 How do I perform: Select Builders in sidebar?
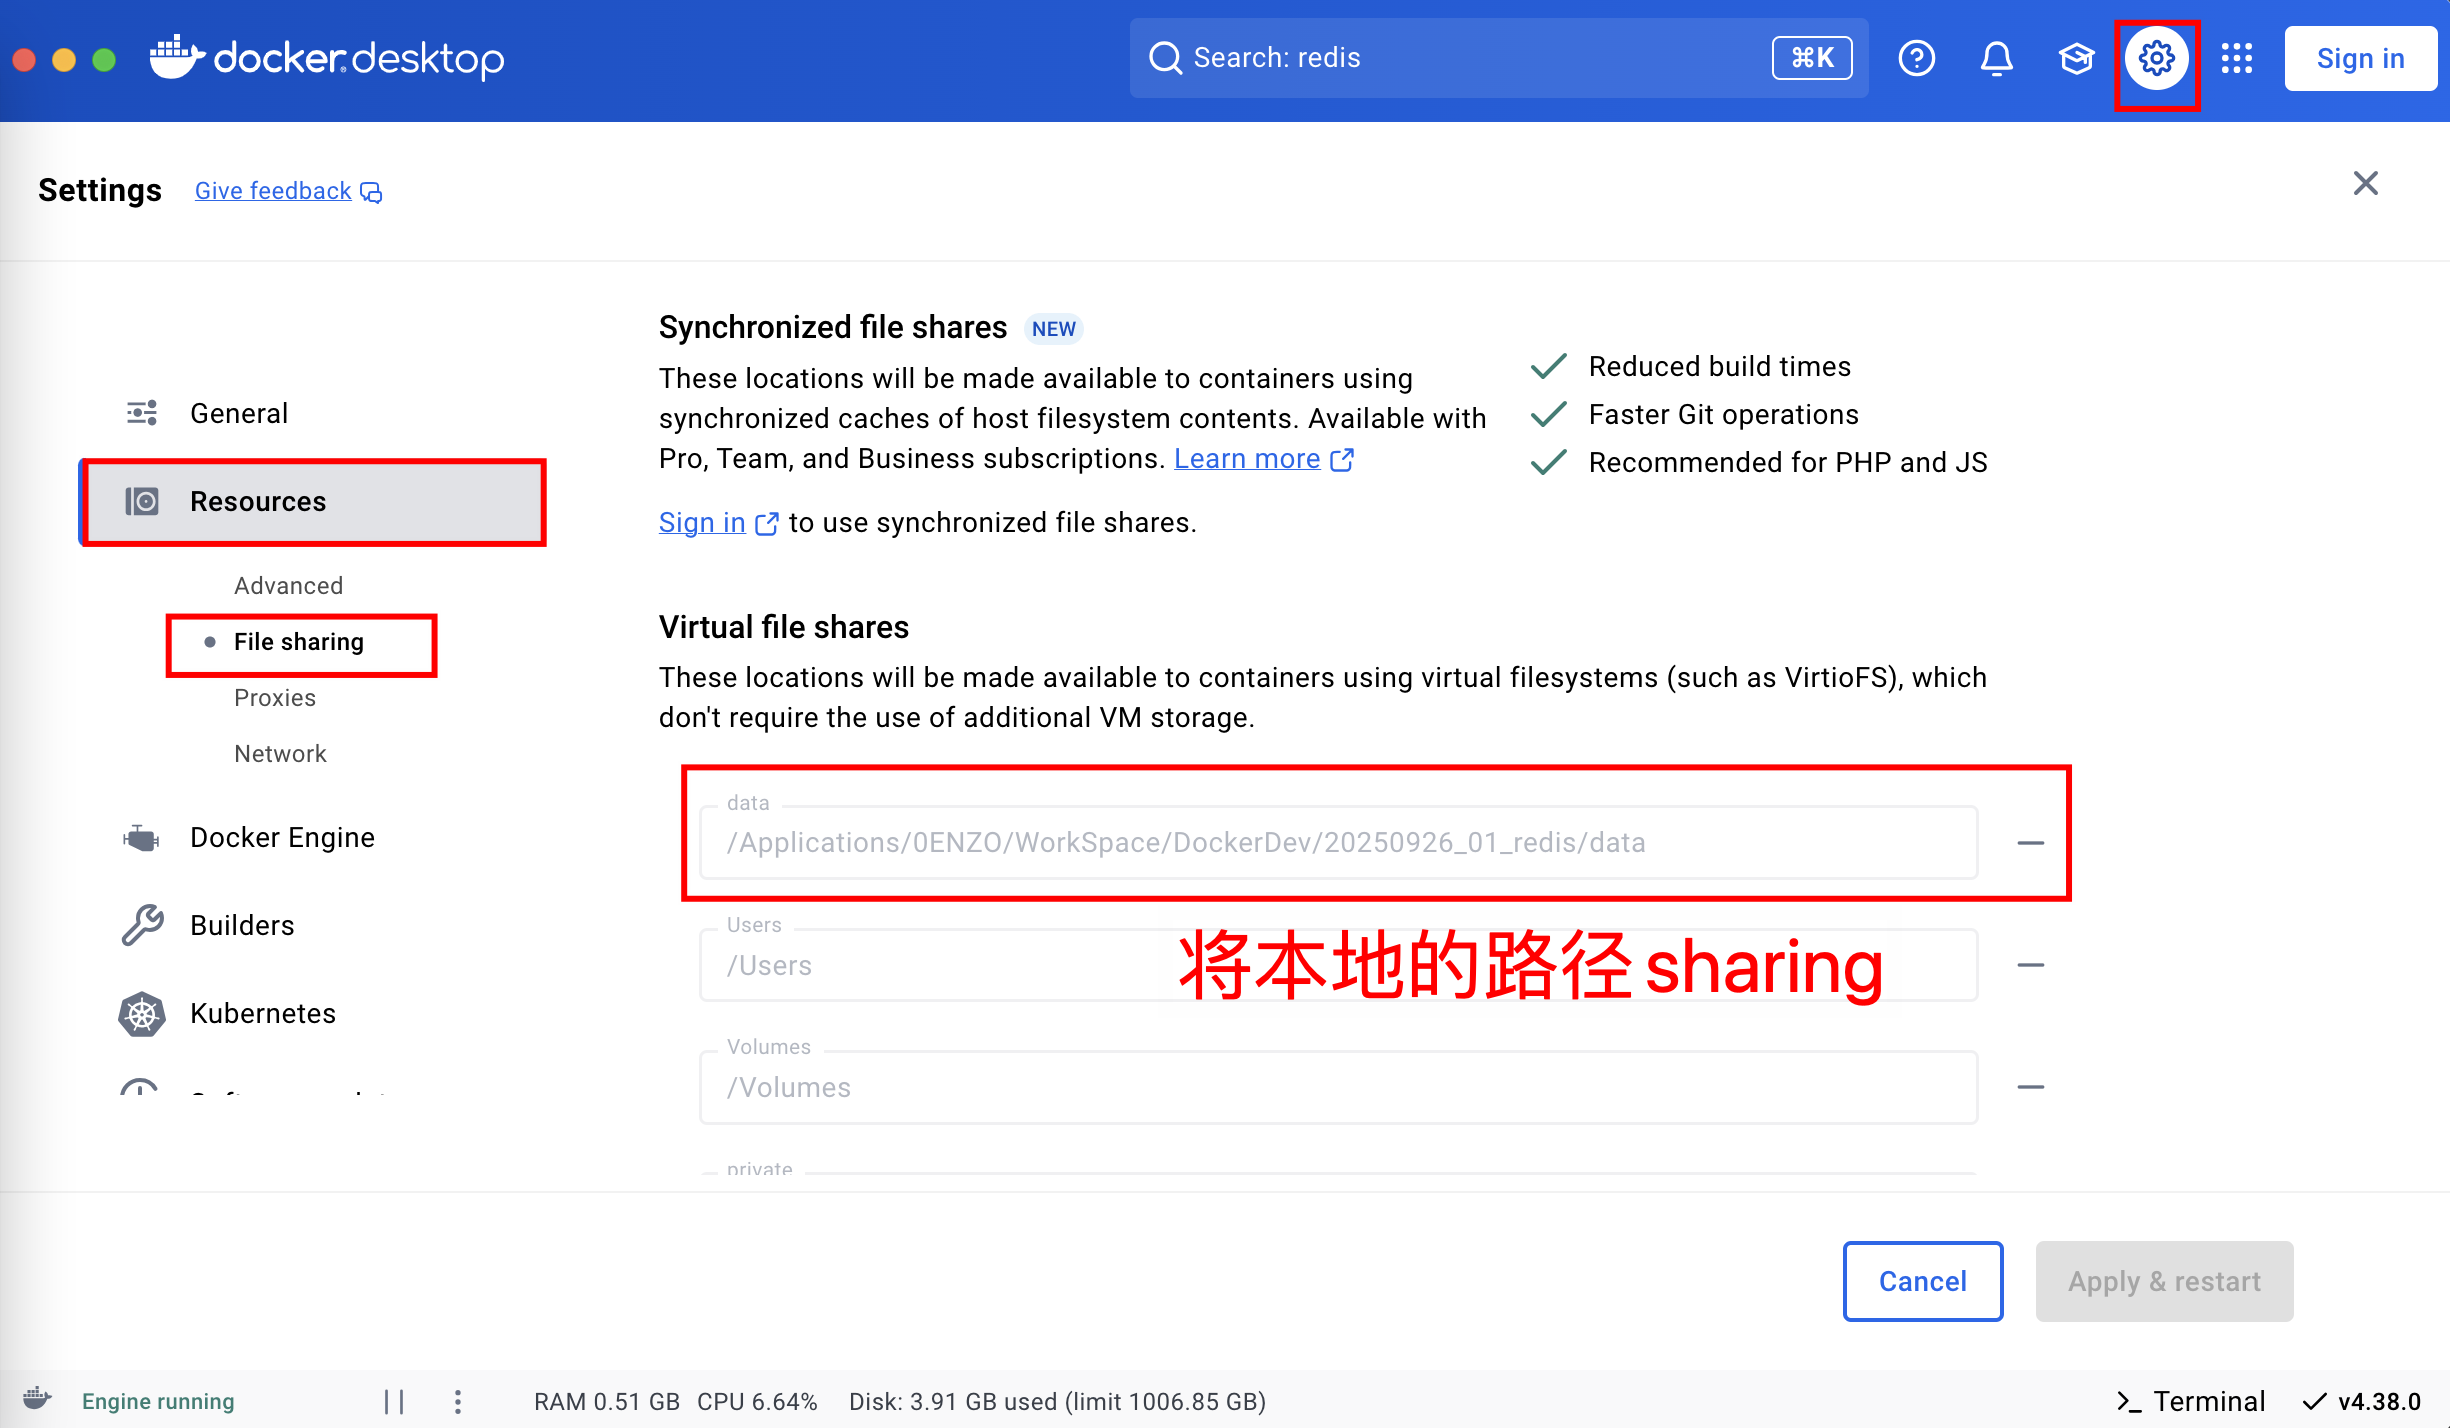(x=242, y=925)
